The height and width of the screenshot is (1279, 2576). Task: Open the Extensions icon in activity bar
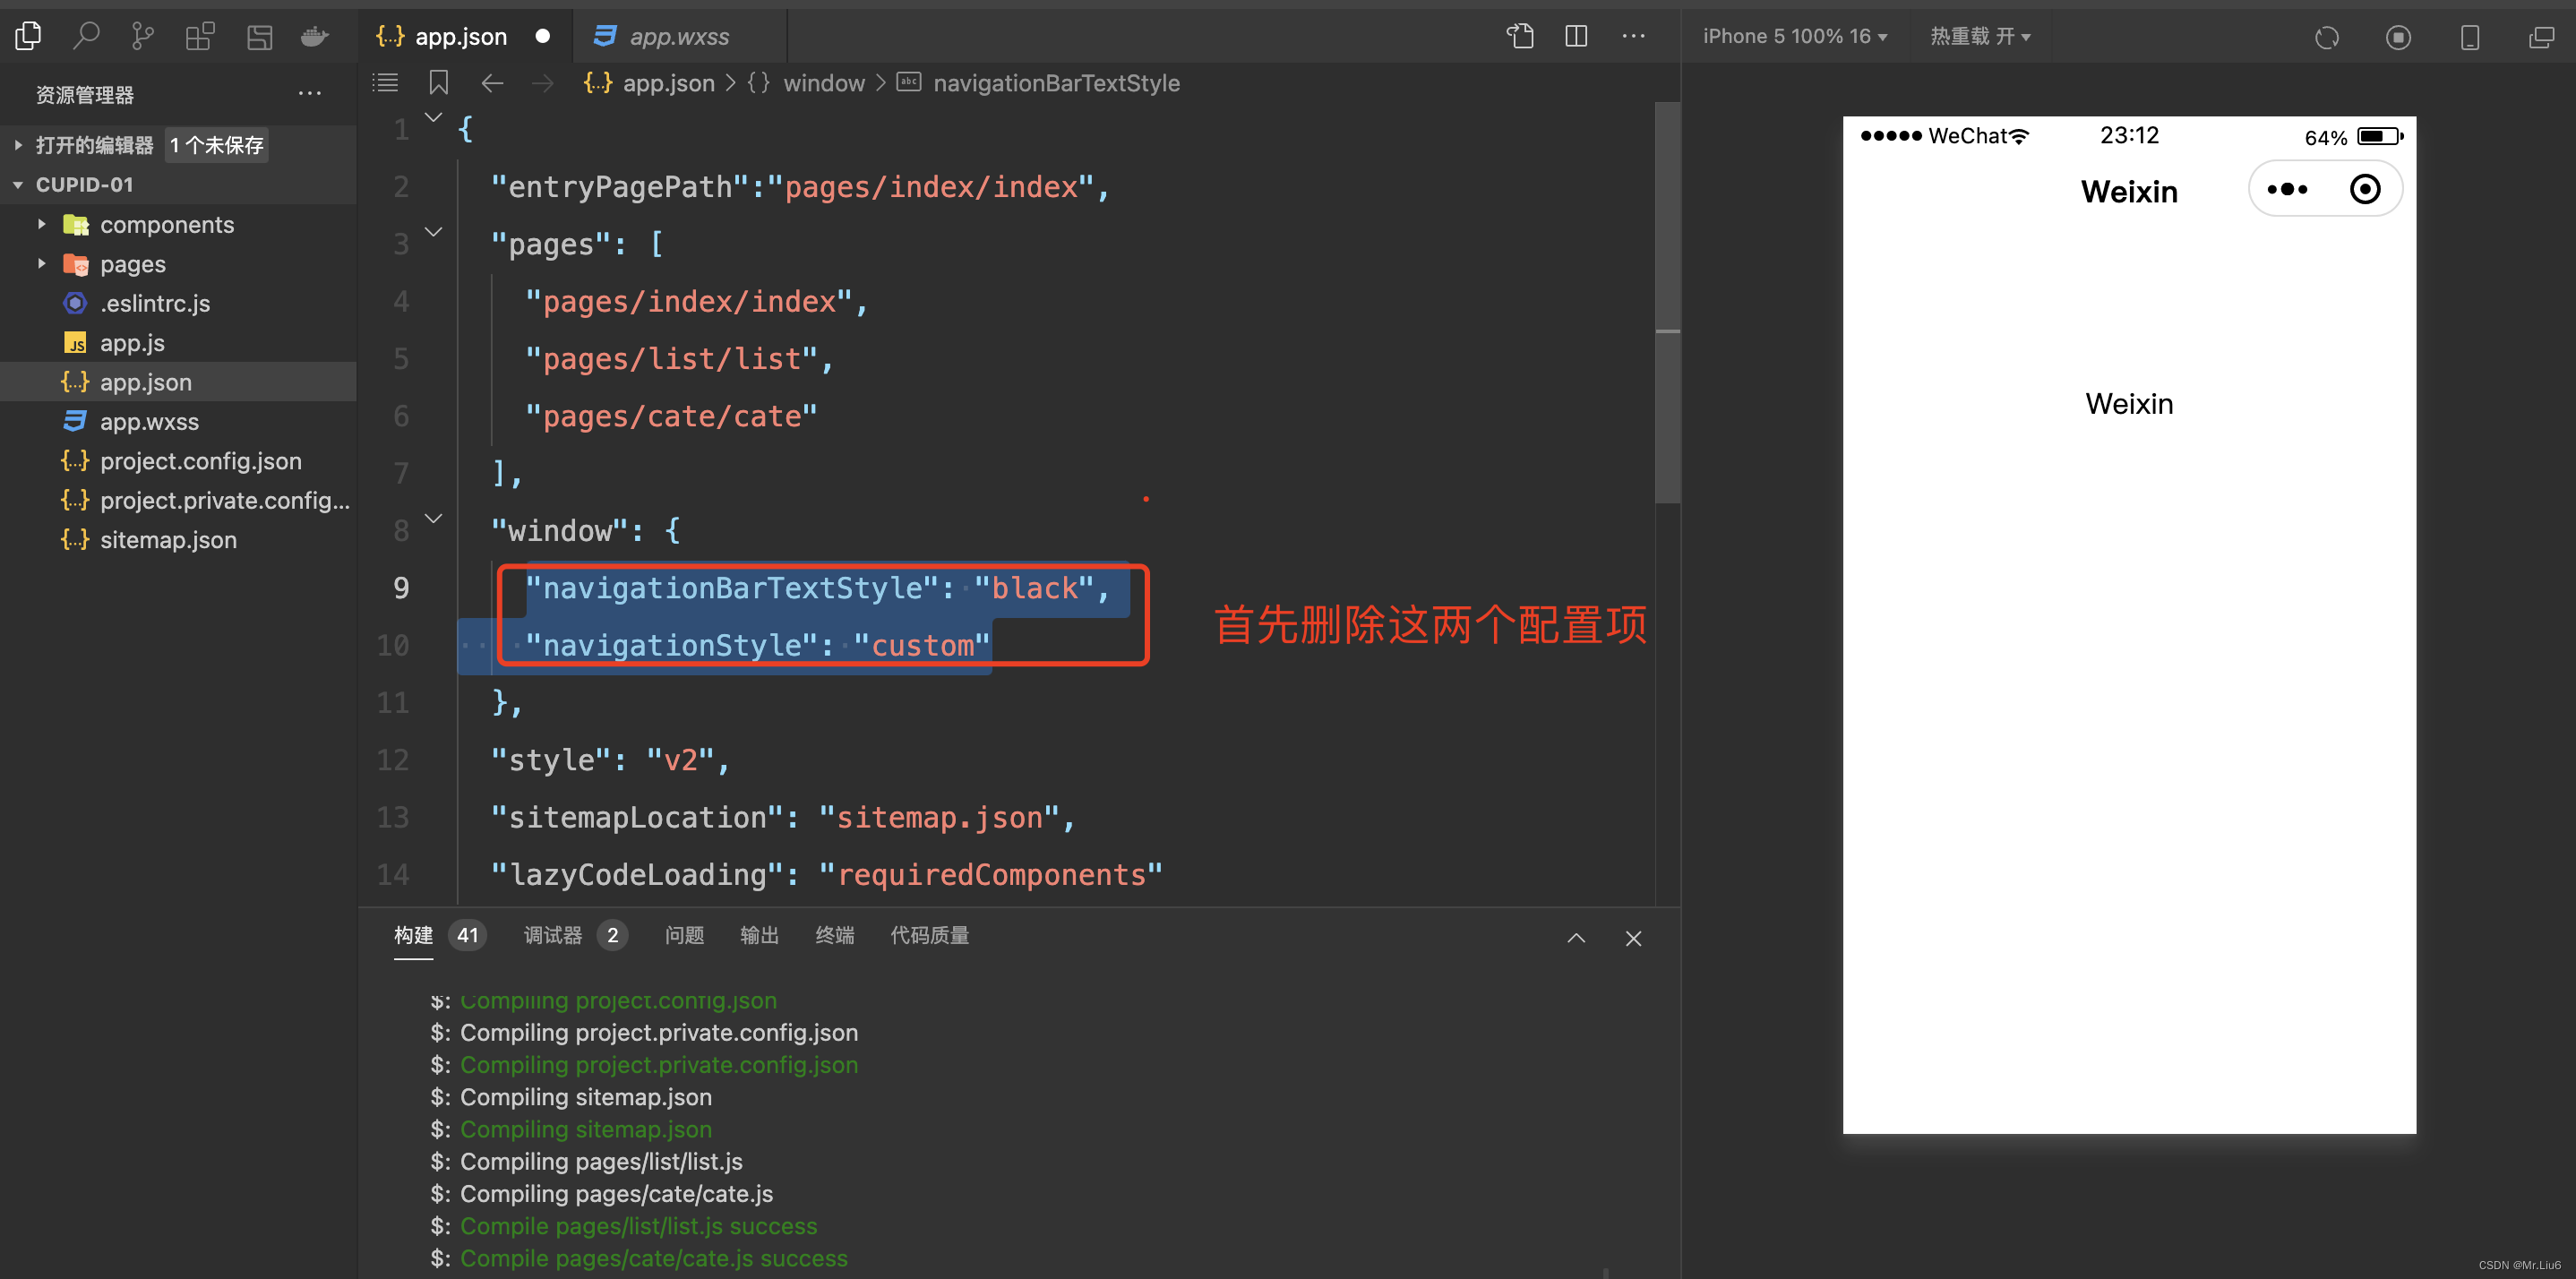(x=200, y=37)
